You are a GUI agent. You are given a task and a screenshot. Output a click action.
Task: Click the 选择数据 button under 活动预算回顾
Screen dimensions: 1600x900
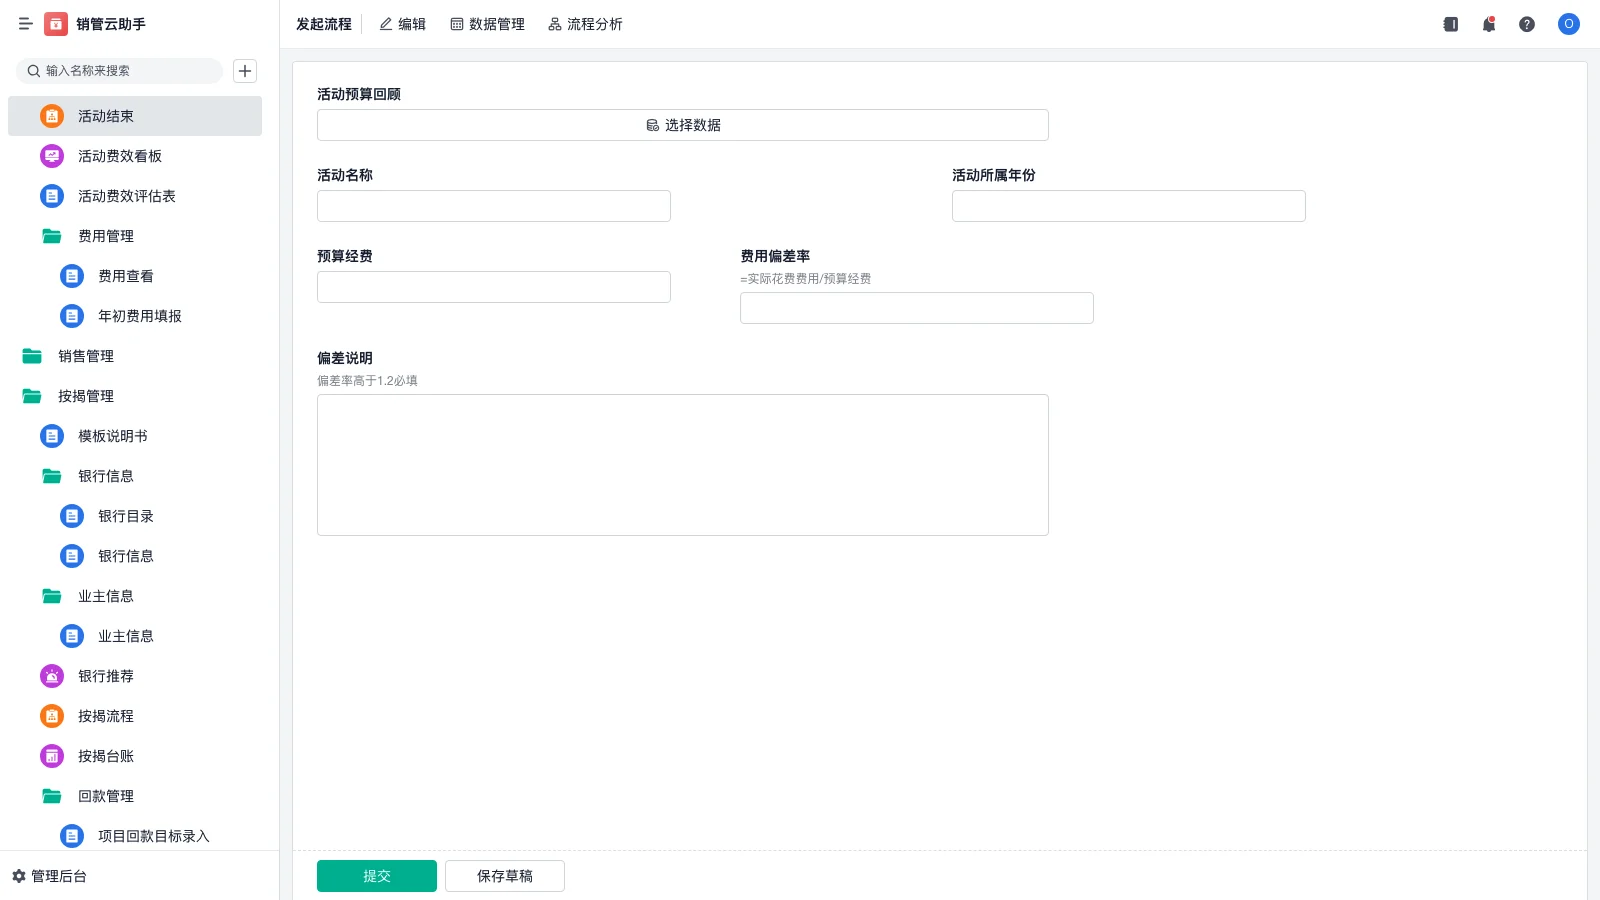click(x=682, y=124)
